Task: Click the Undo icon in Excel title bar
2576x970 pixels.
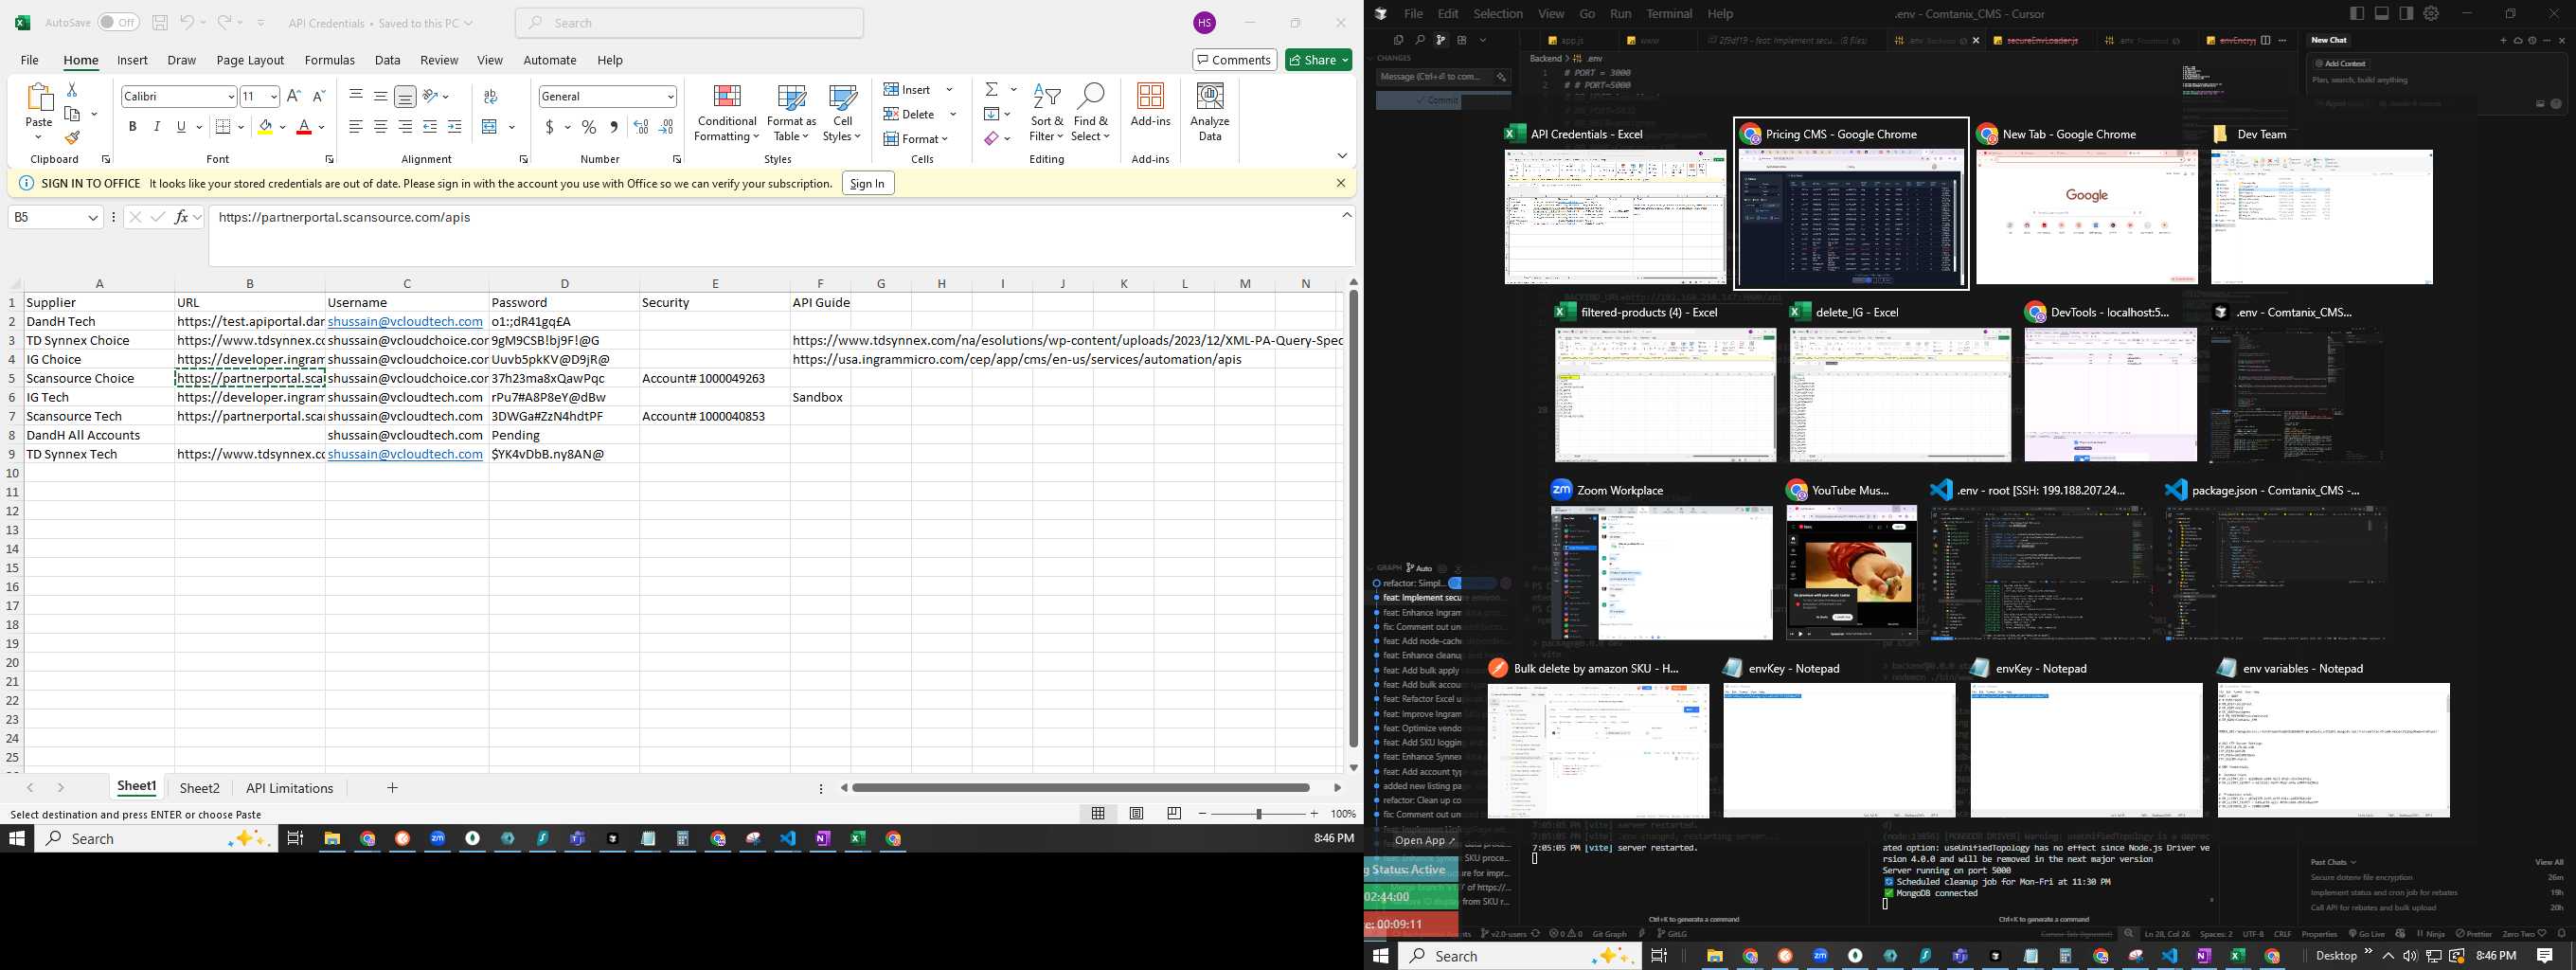Action: 187,22
